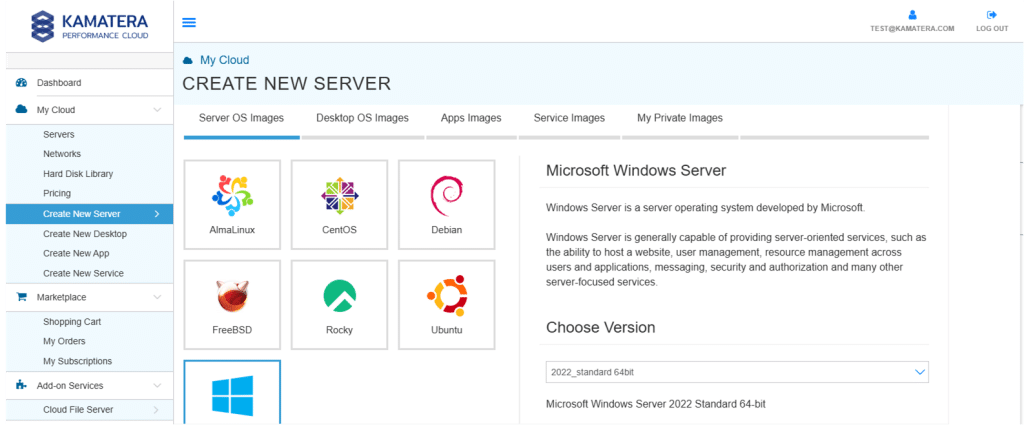Open the Service Images tab
Screen dimensions: 1024x425
pyautogui.click(x=569, y=118)
